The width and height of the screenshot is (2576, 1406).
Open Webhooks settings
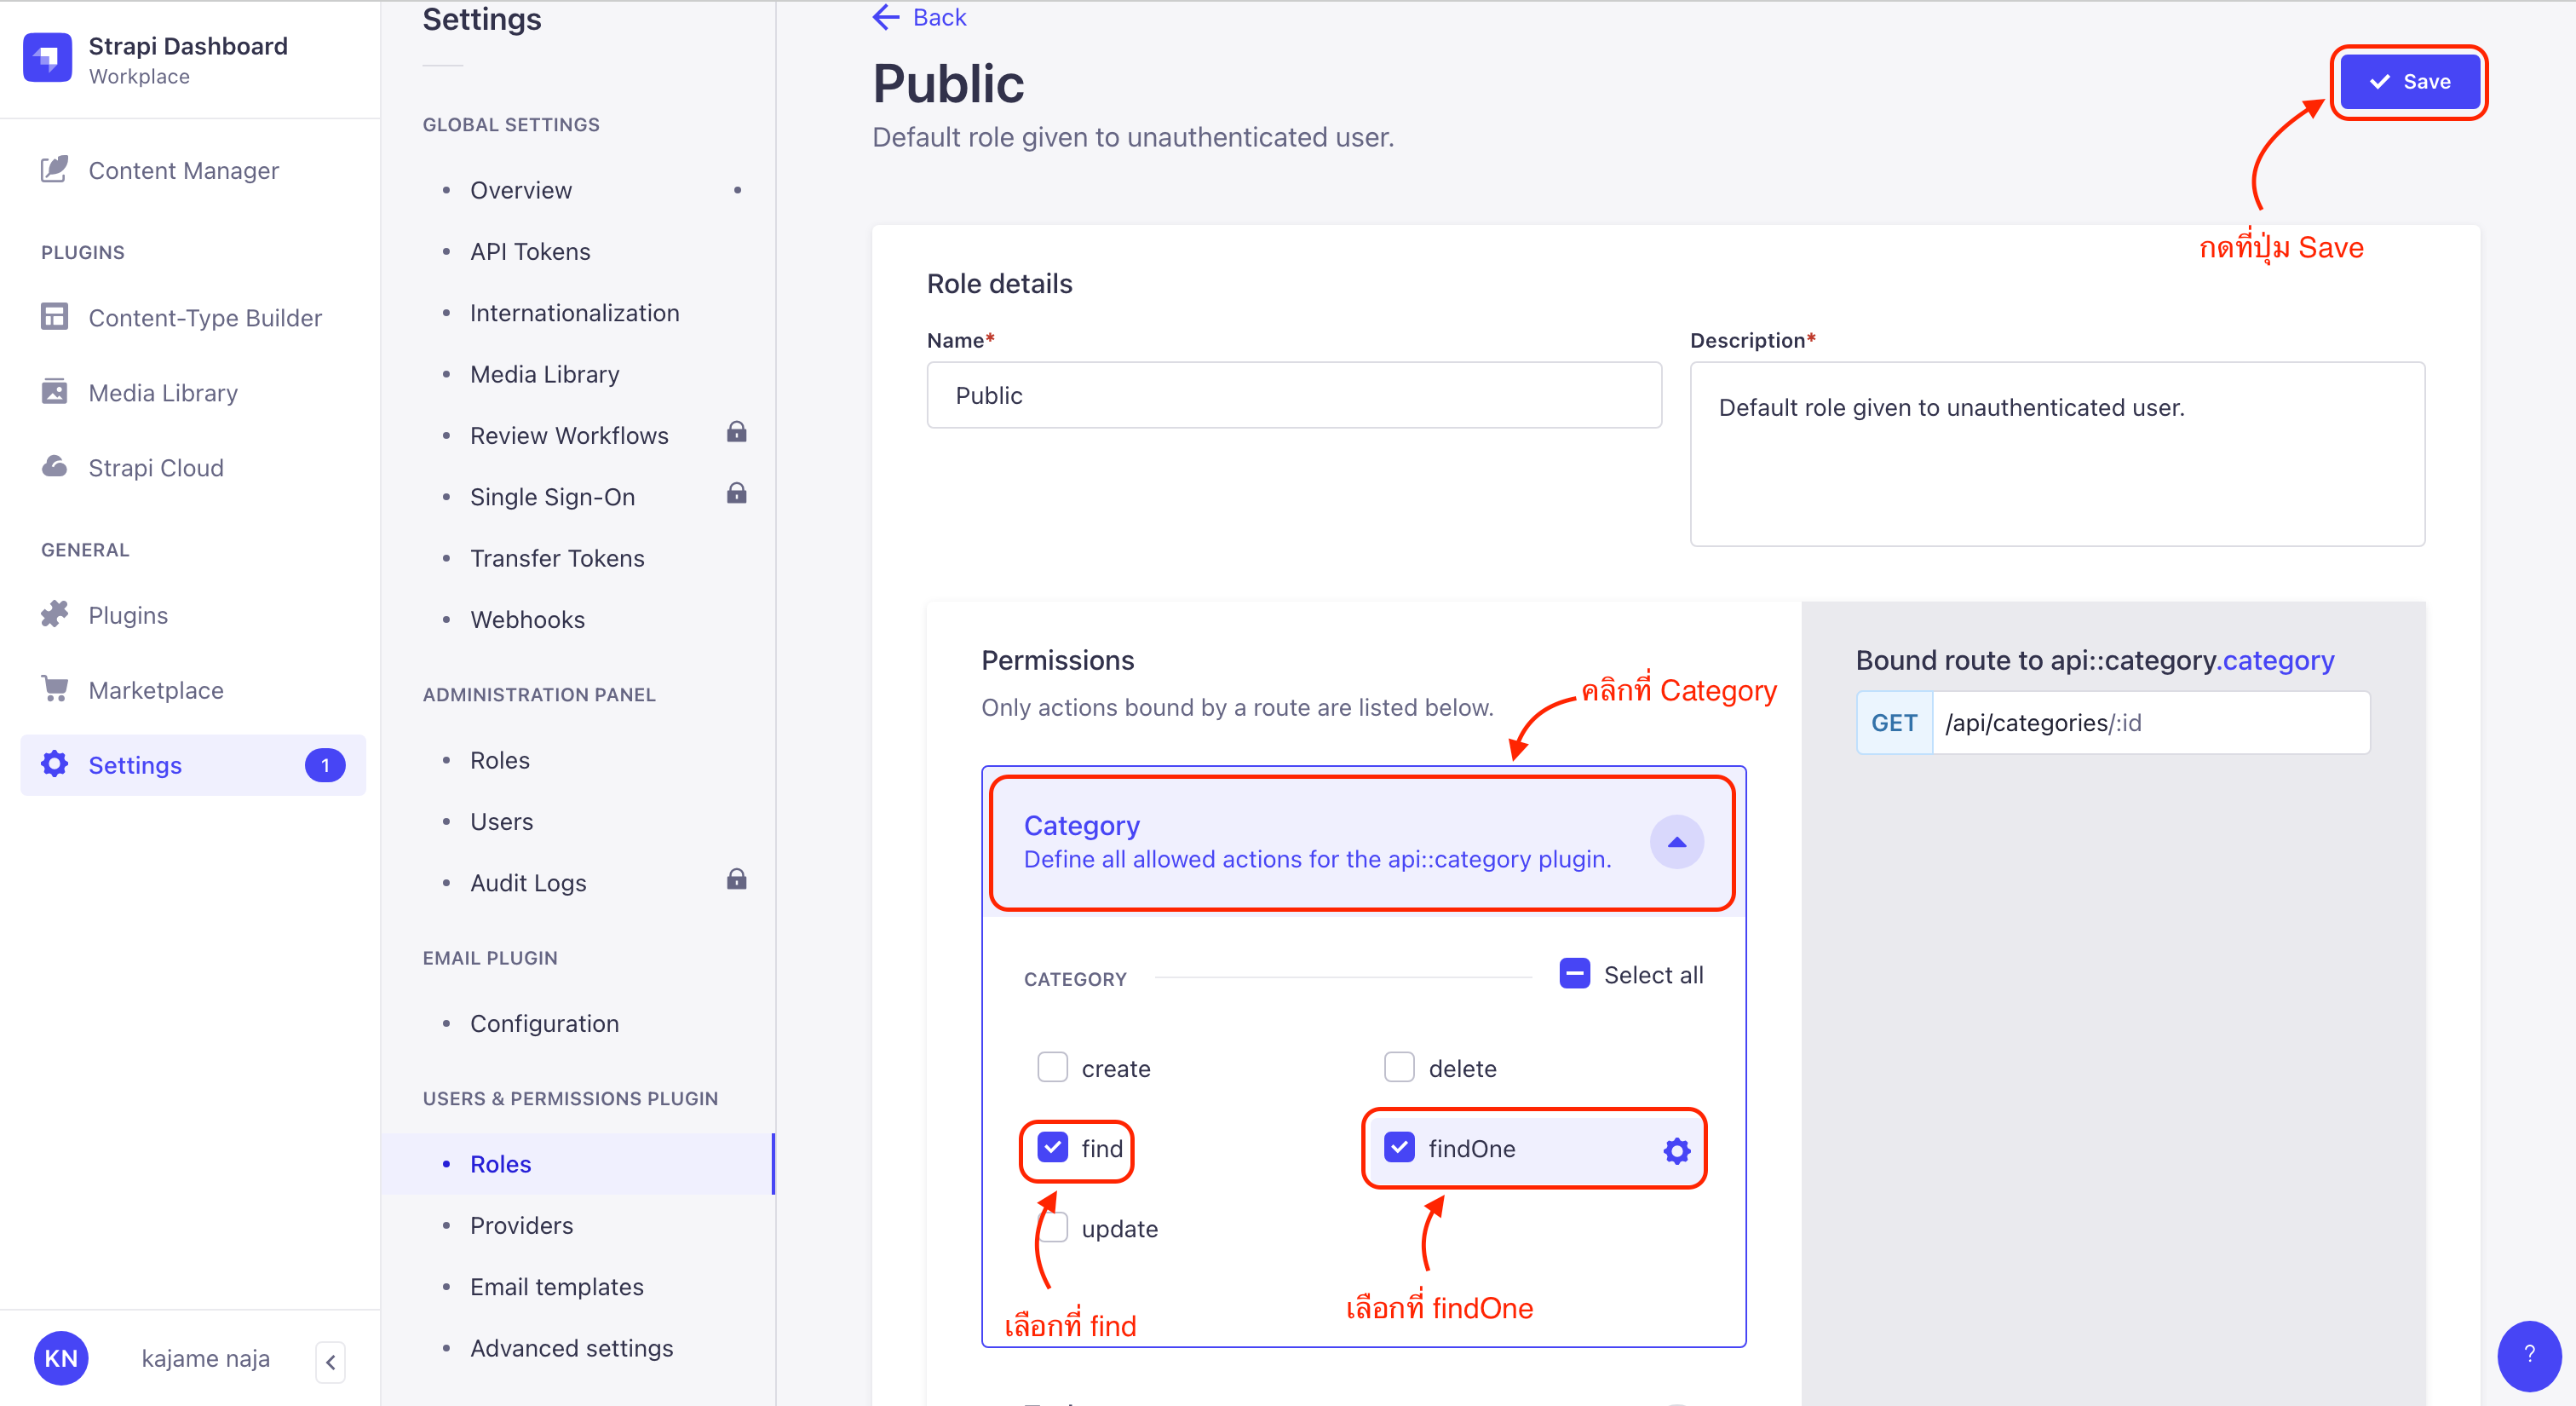click(527, 619)
